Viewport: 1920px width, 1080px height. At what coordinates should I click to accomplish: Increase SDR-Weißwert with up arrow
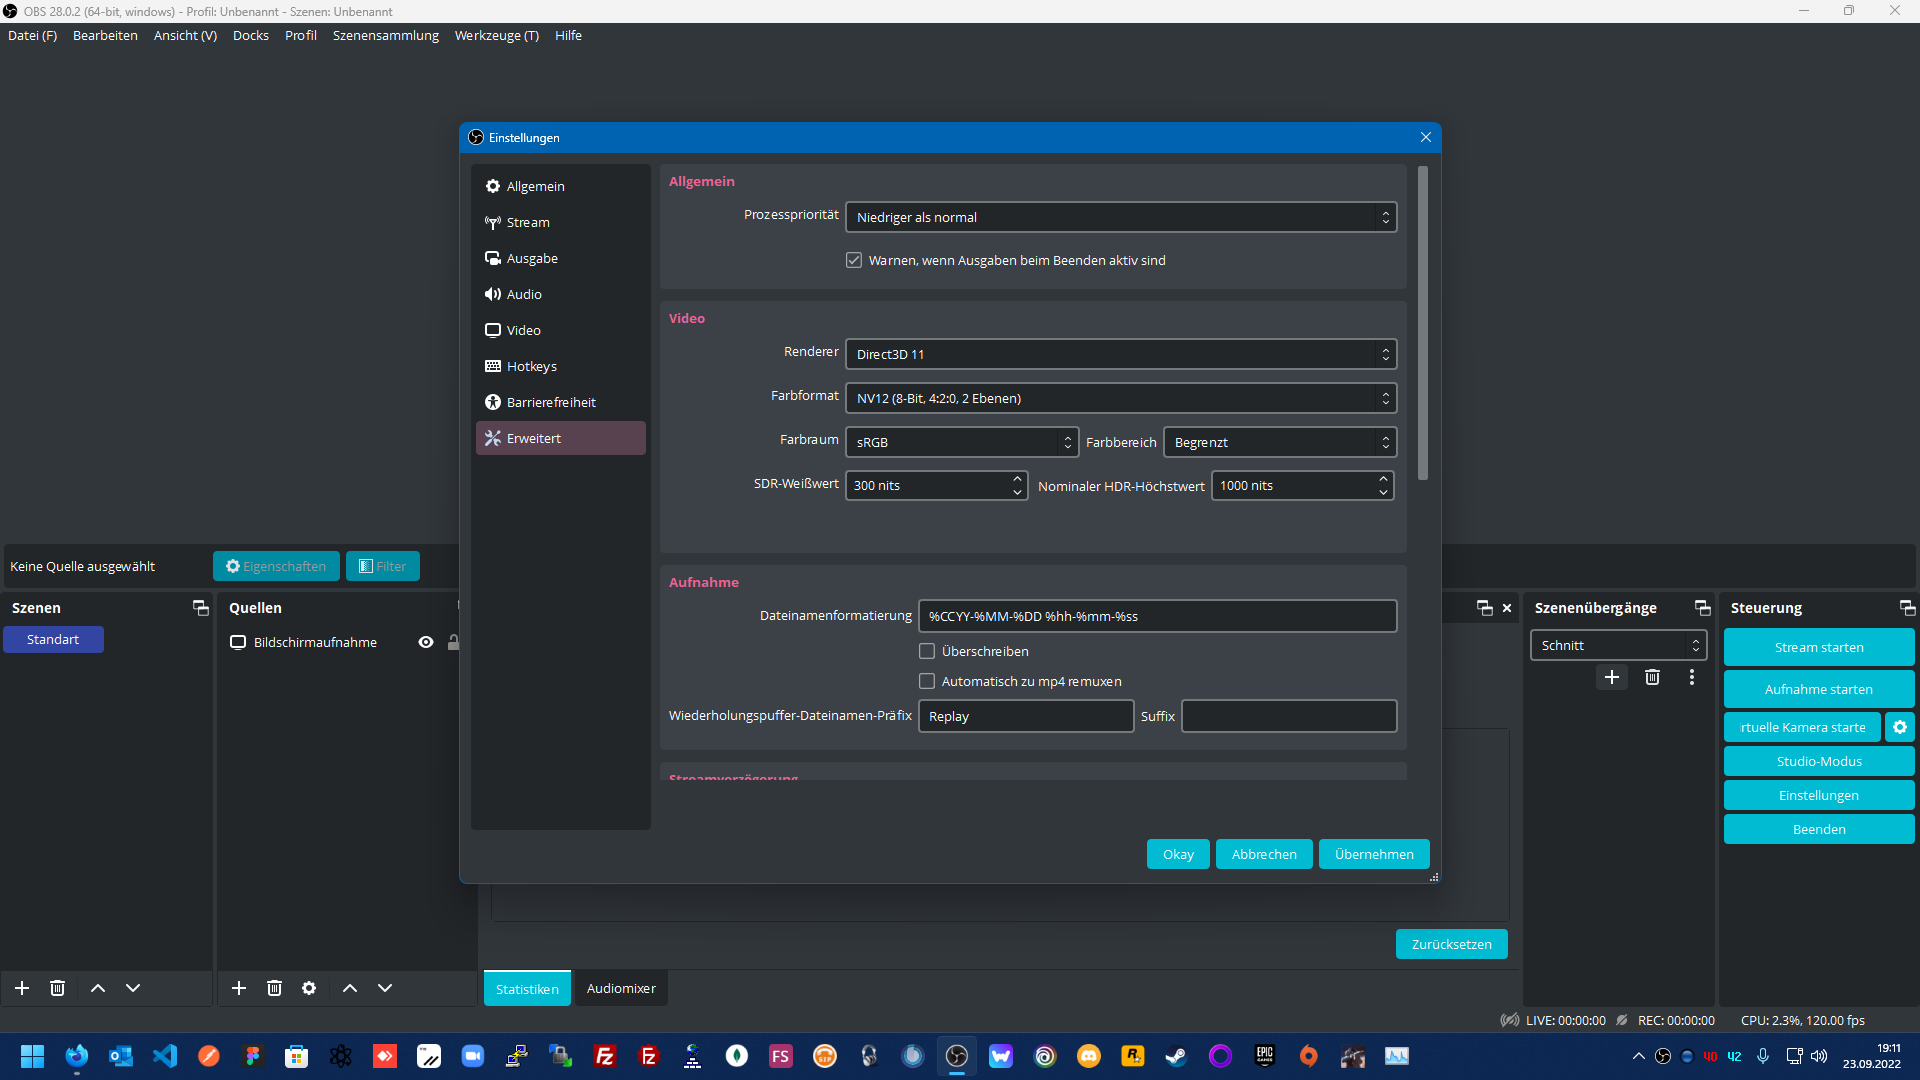tap(1017, 478)
